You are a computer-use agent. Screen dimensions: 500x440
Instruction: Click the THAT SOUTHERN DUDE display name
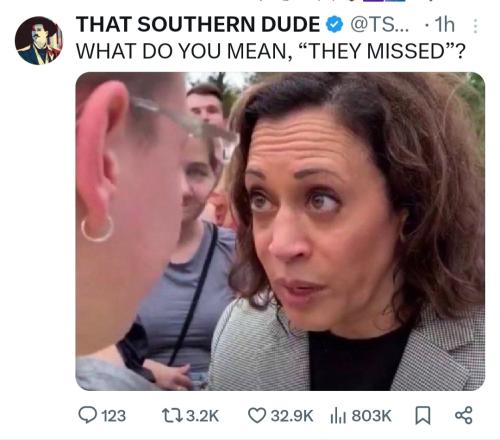pos(198,25)
